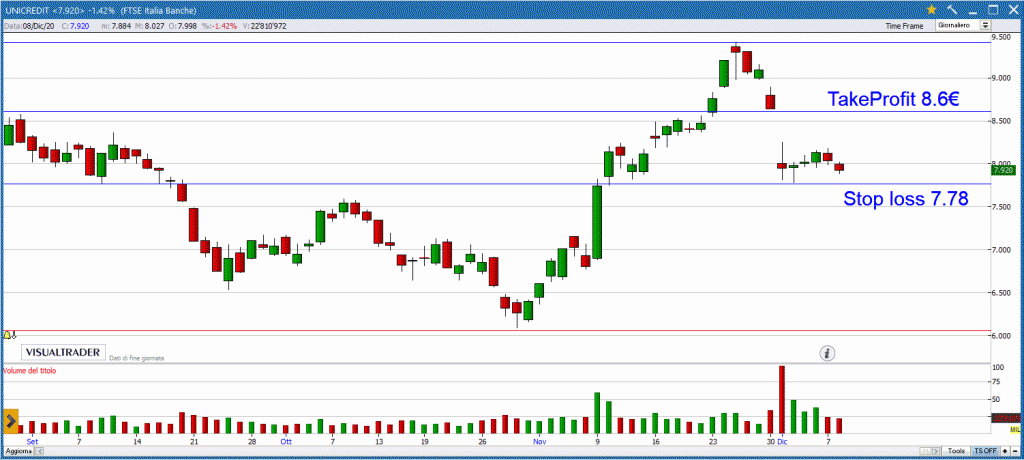Open settings with the hammer tool icon
1024x460 pixels.
[x=952, y=9]
